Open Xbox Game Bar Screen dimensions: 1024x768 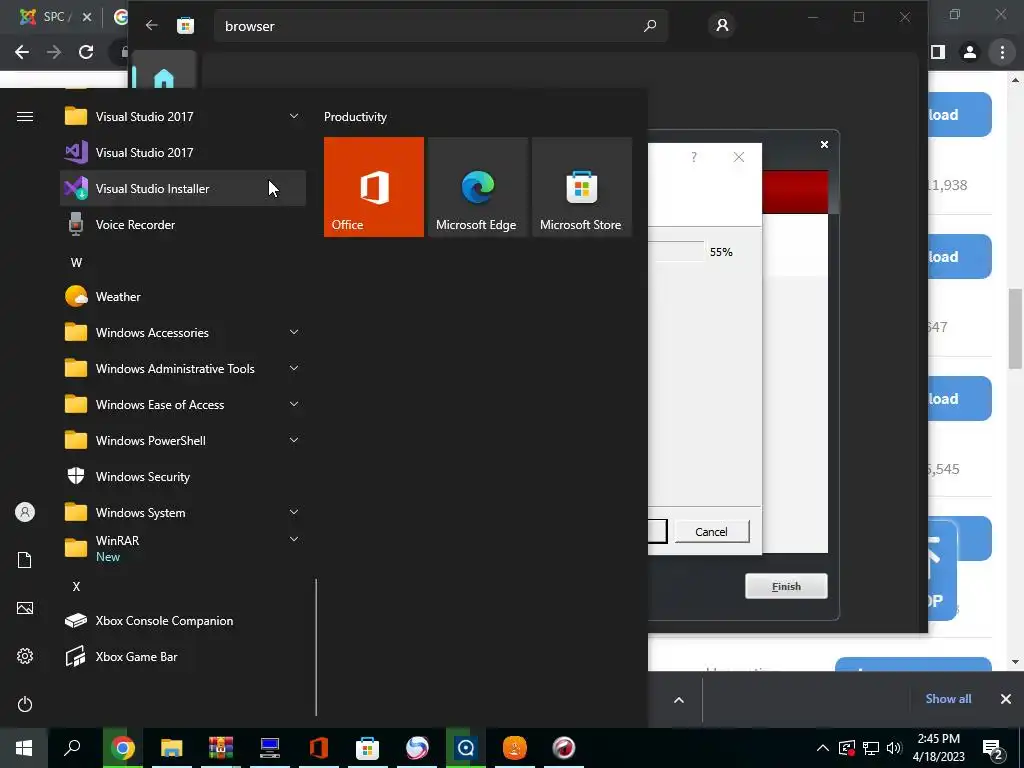pos(183,656)
